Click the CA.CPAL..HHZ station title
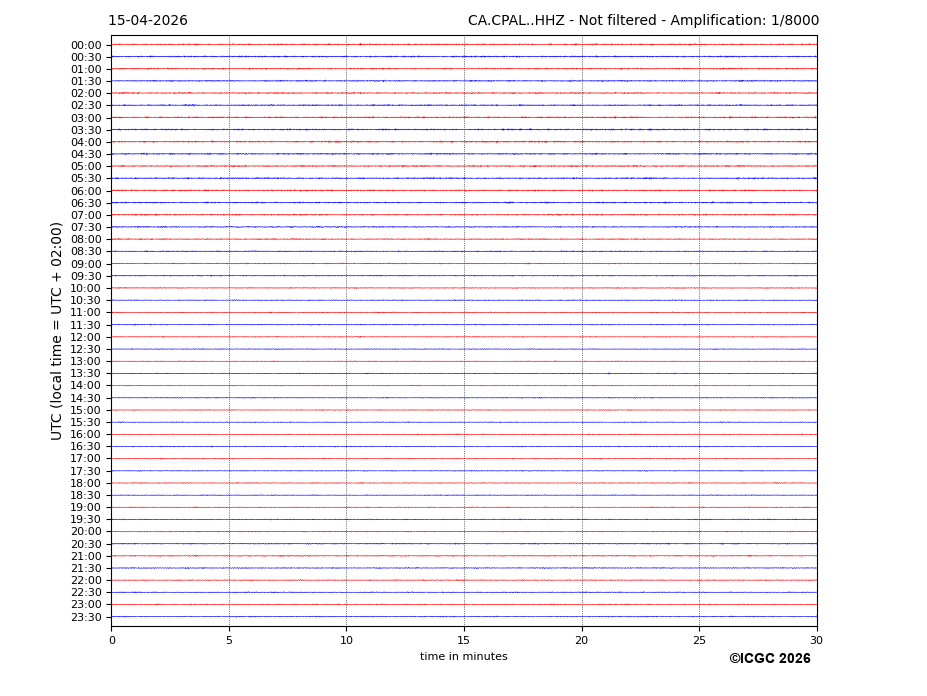 [642, 21]
